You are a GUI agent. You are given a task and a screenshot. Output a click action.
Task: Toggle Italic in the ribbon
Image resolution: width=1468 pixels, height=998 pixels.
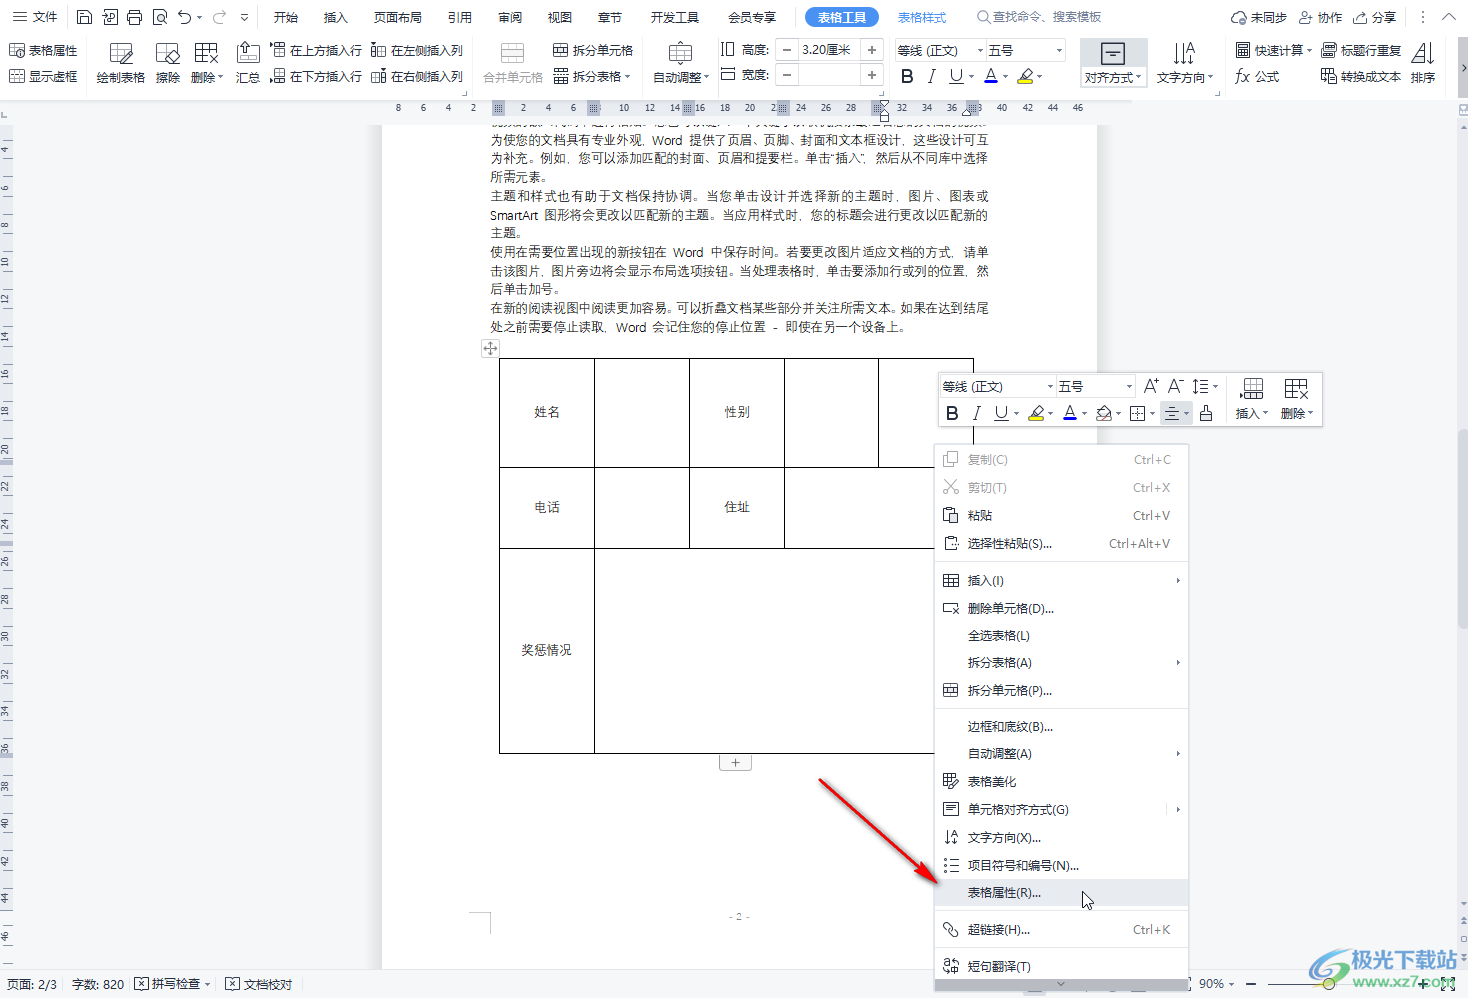click(x=932, y=76)
